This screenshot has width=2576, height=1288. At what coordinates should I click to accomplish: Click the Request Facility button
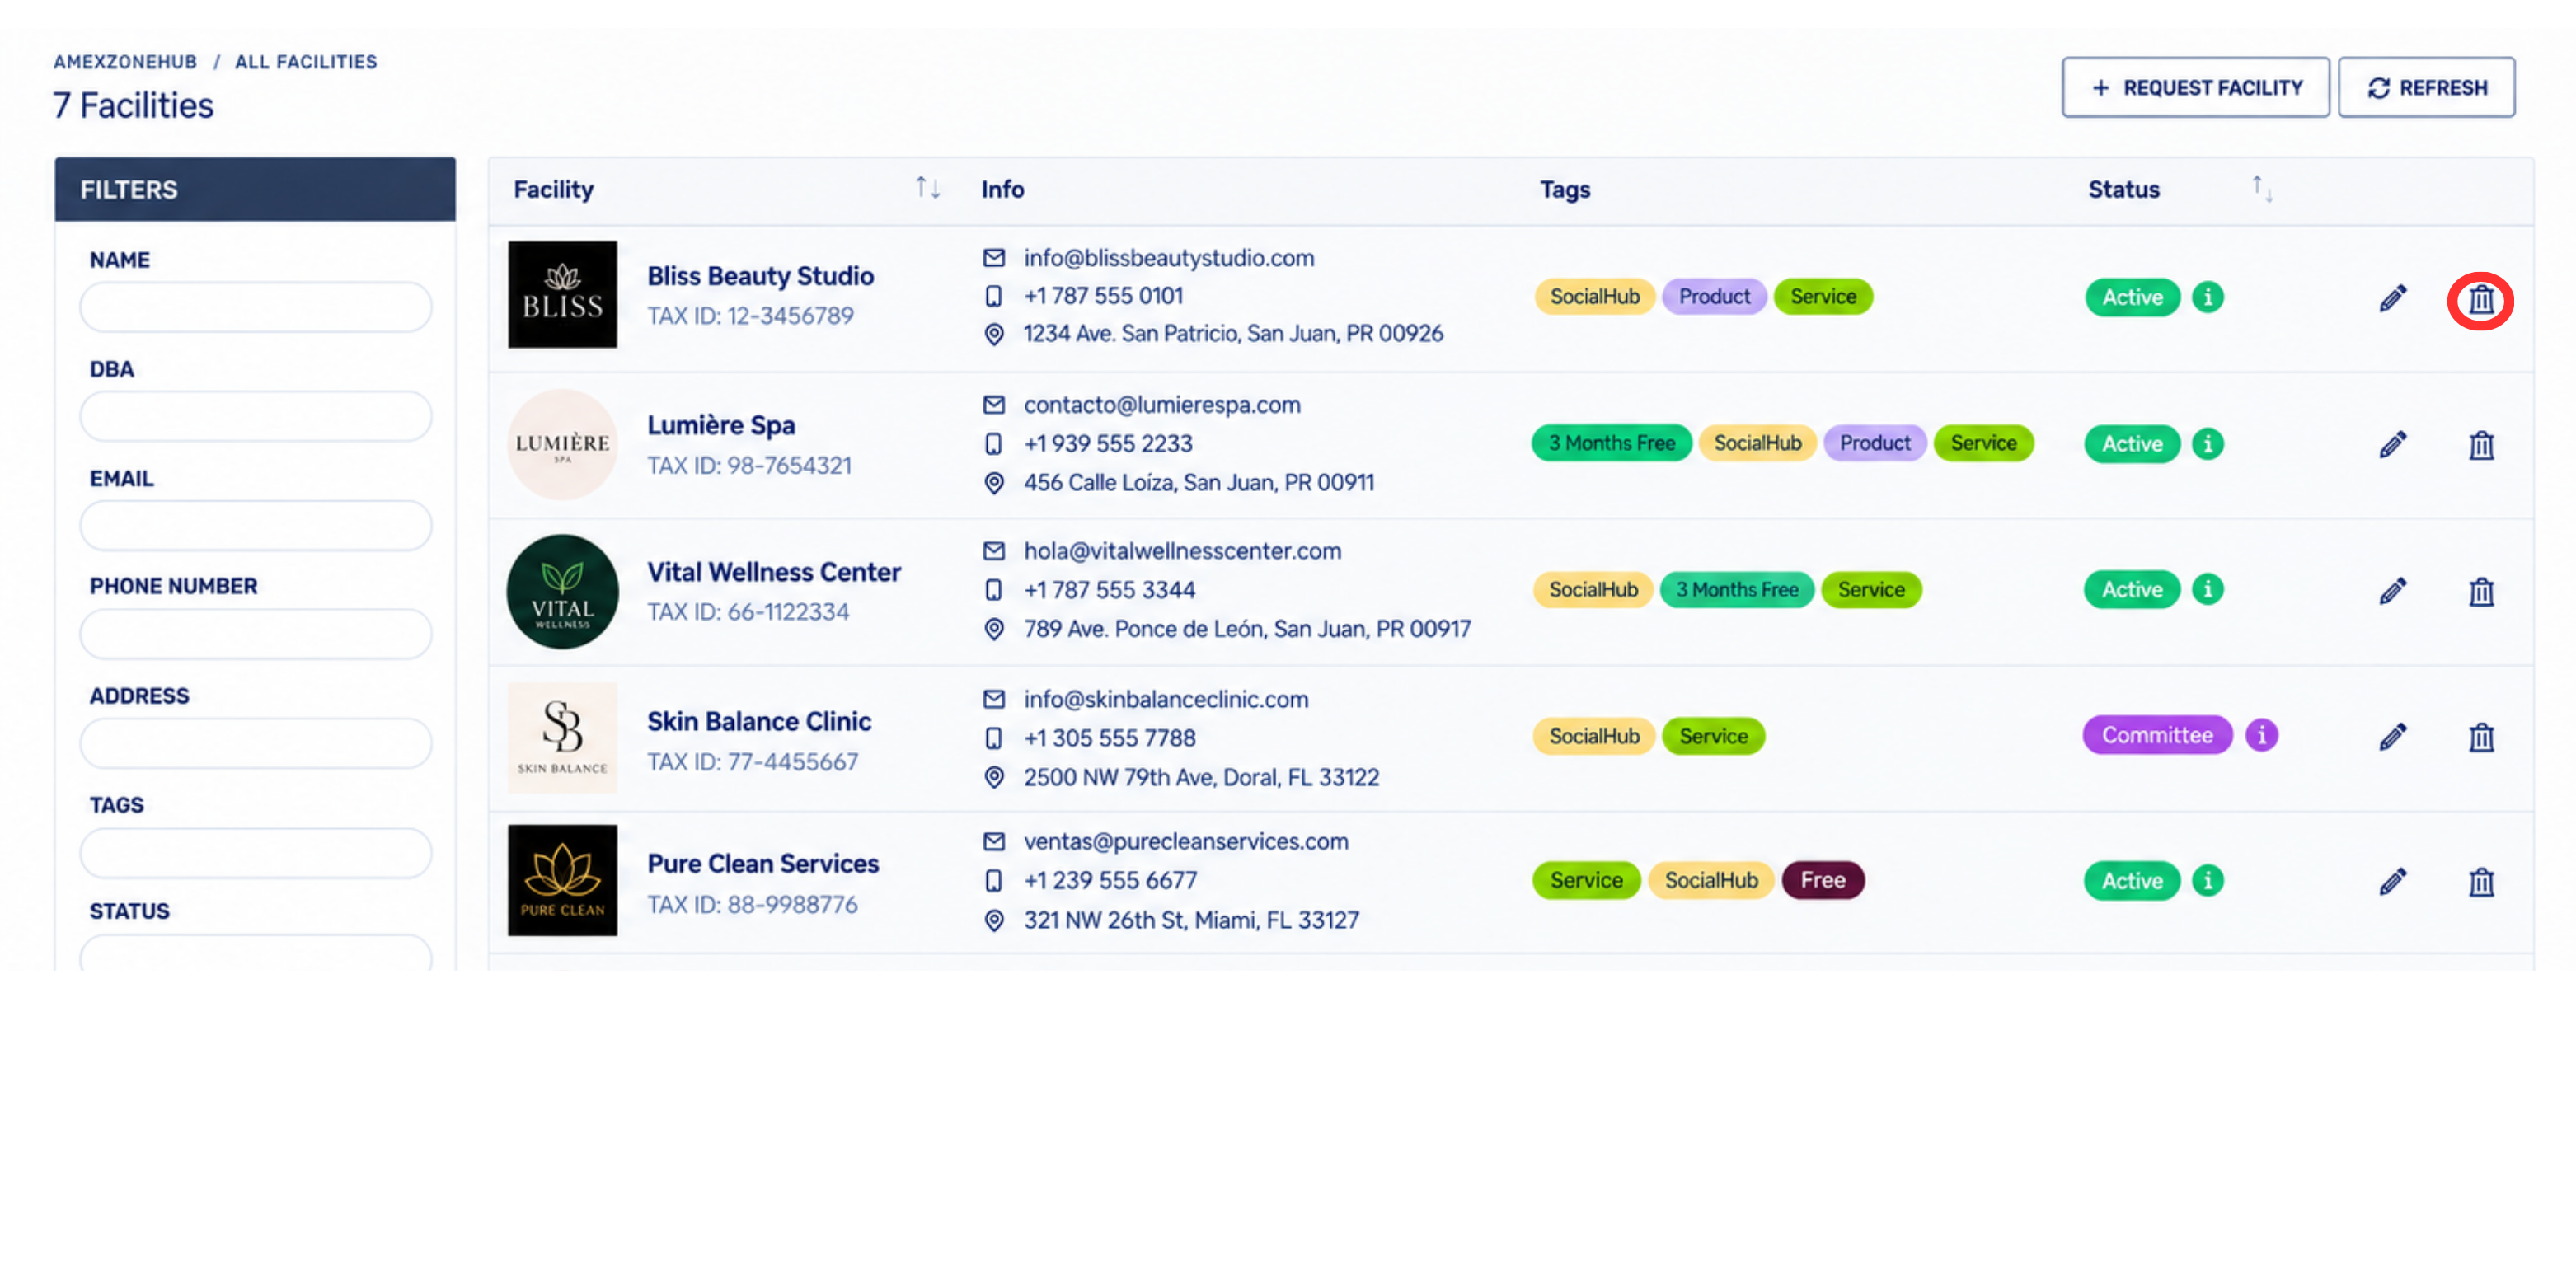2194,88
